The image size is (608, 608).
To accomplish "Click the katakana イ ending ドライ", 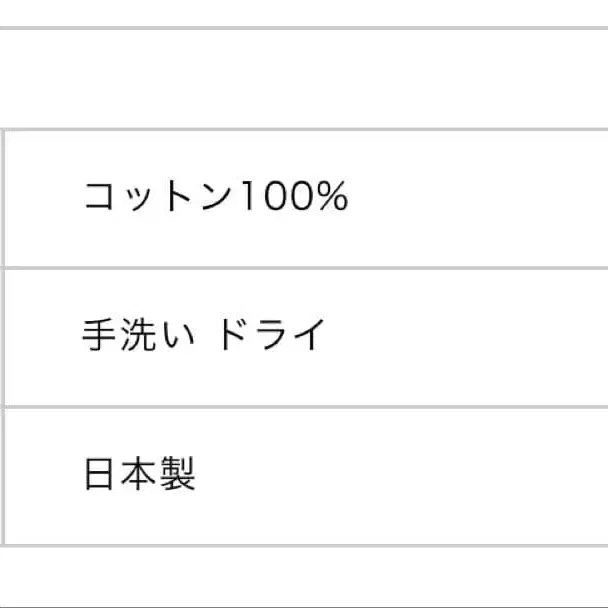I will [312, 335].
